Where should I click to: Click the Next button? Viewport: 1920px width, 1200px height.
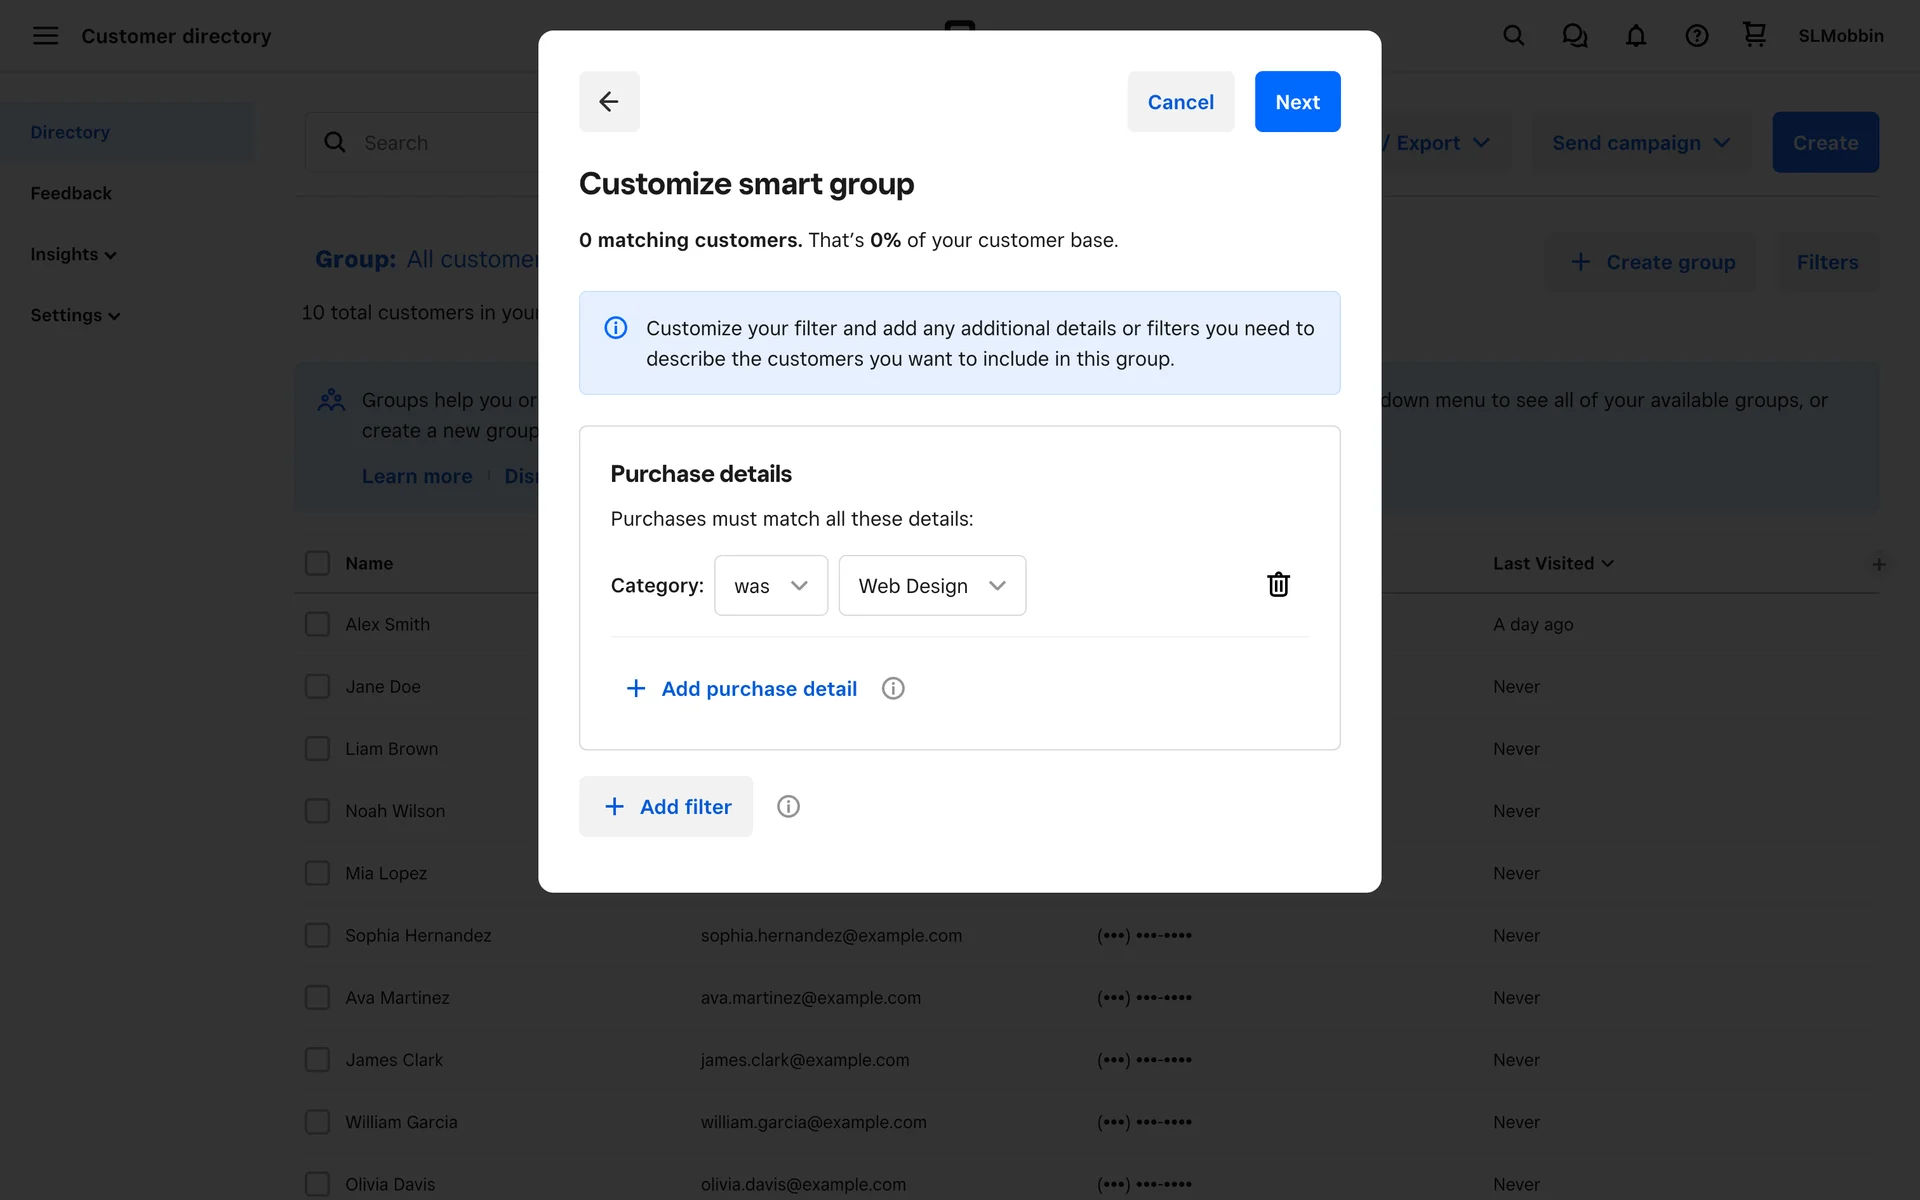click(x=1297, y=102)
